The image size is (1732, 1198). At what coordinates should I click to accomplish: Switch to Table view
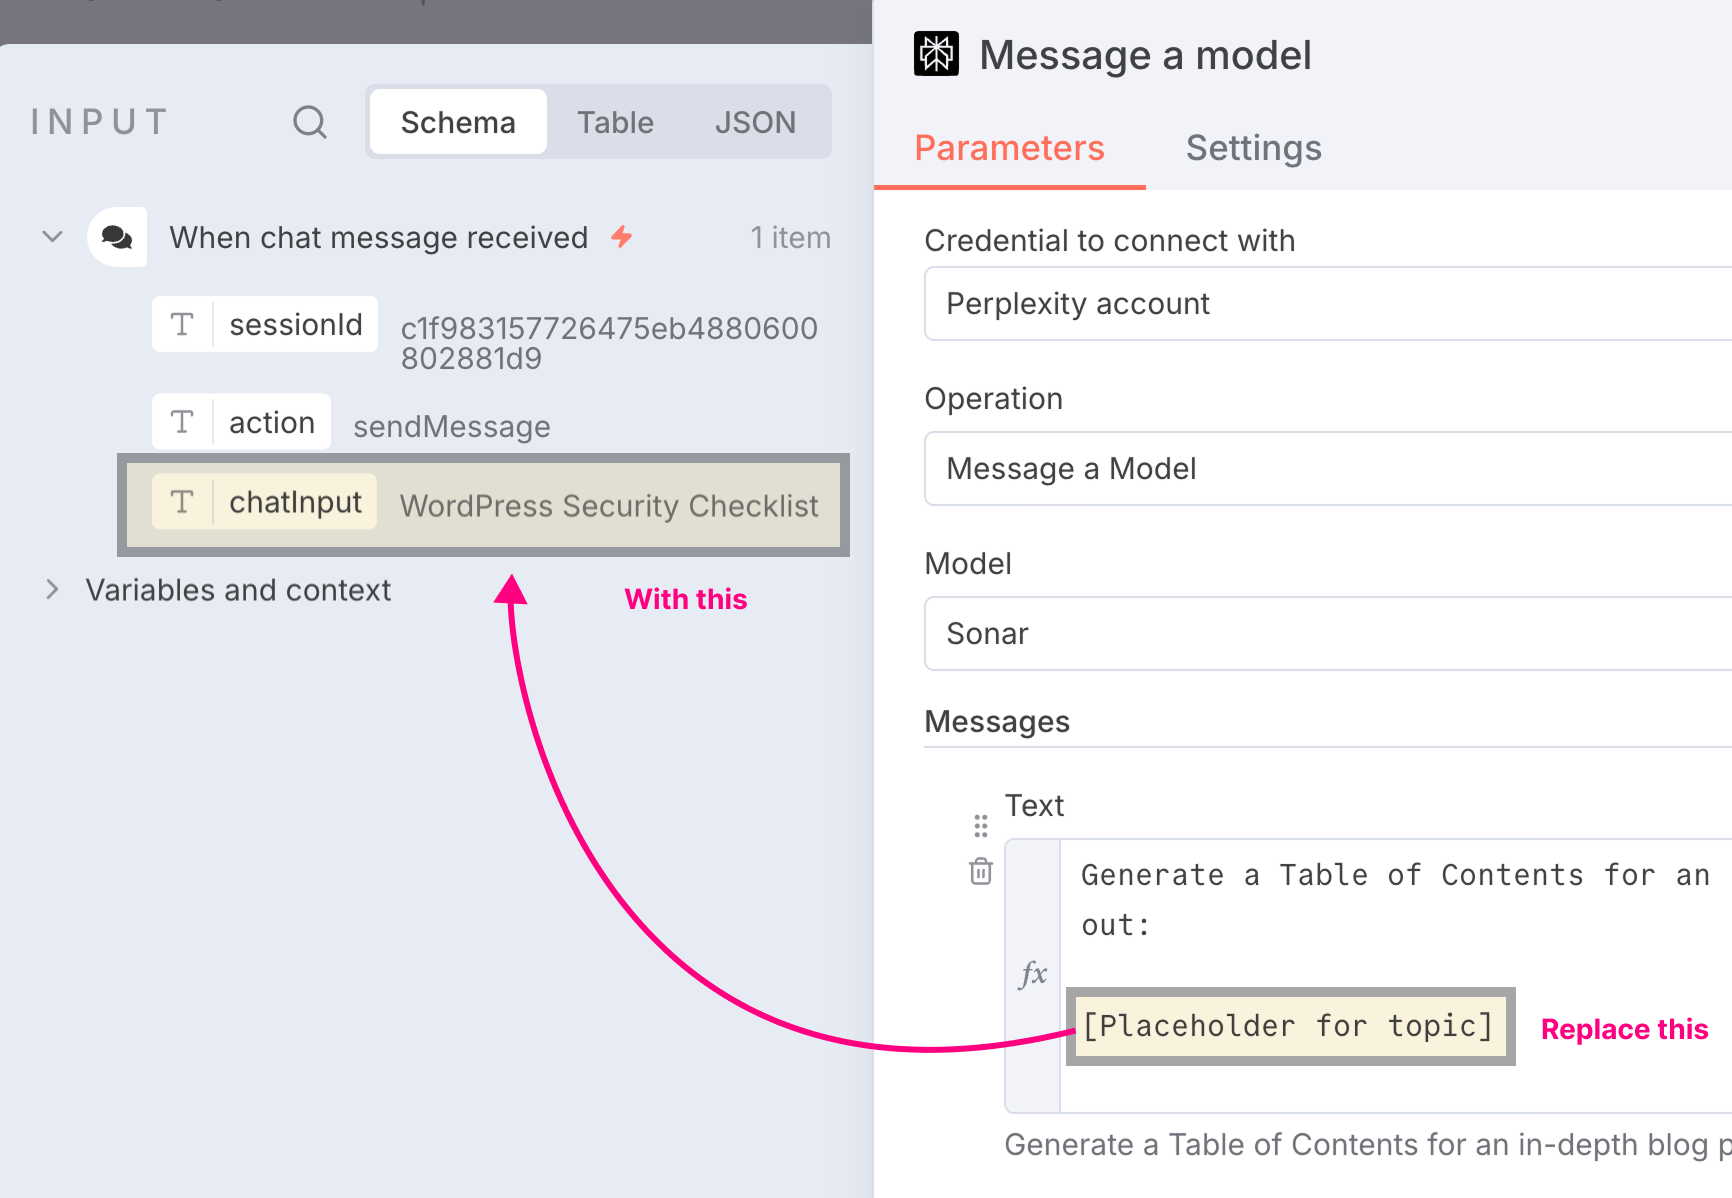pos(615,122)
